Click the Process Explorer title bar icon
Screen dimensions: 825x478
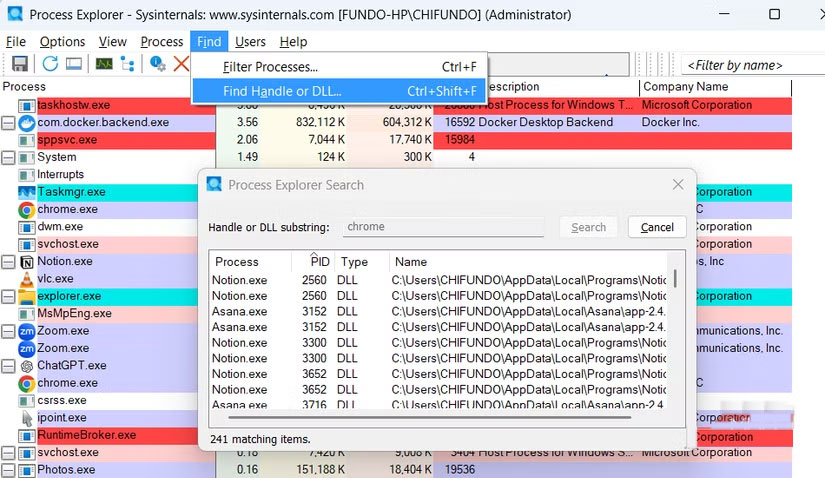(15, 14)
